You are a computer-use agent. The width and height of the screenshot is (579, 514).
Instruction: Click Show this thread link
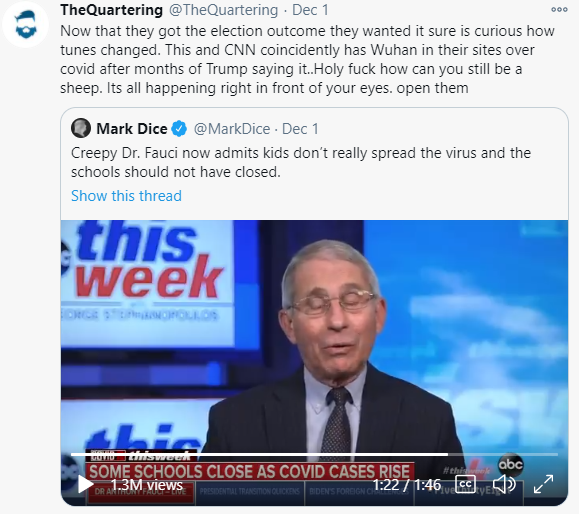point(126,196)
